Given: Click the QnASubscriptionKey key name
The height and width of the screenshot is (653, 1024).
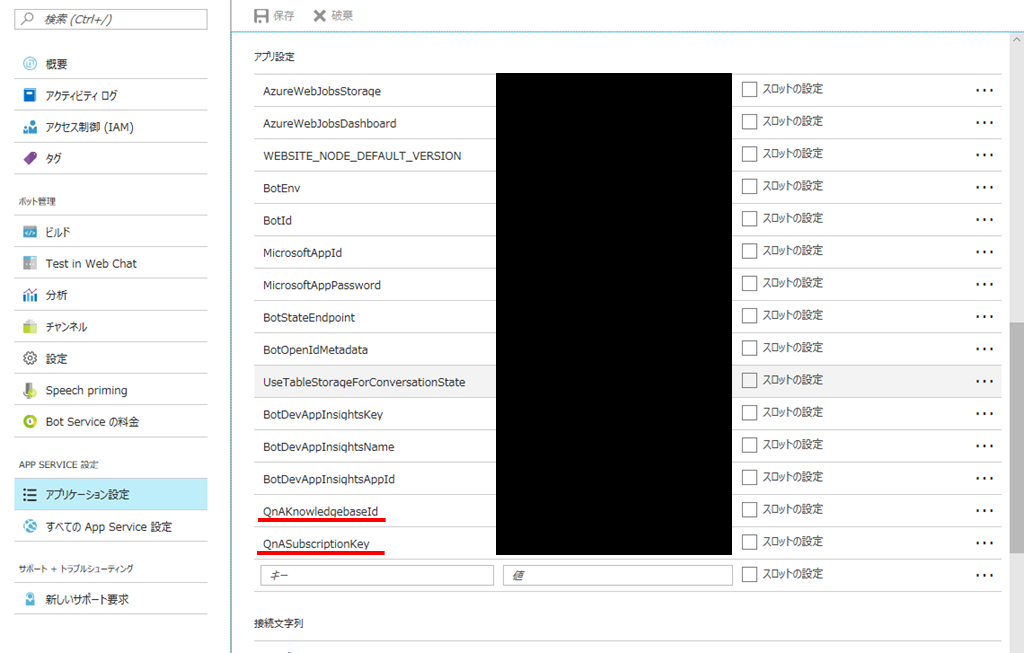Looking at the screenshot, I should pyautogui.click(x=316, y=543).
